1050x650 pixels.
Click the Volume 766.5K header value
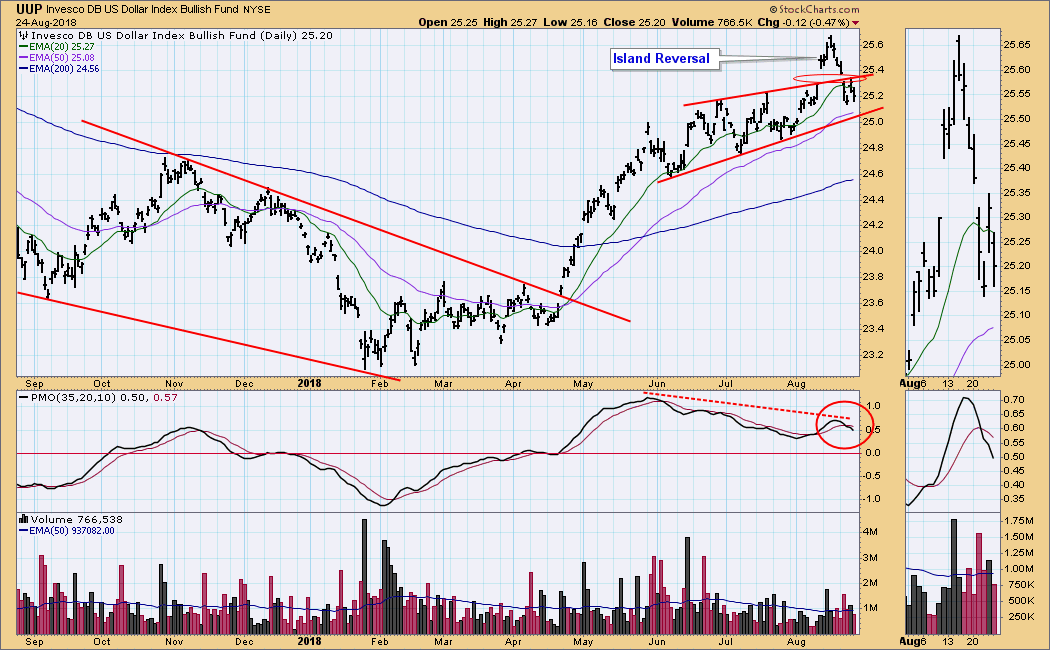(711, 22)
